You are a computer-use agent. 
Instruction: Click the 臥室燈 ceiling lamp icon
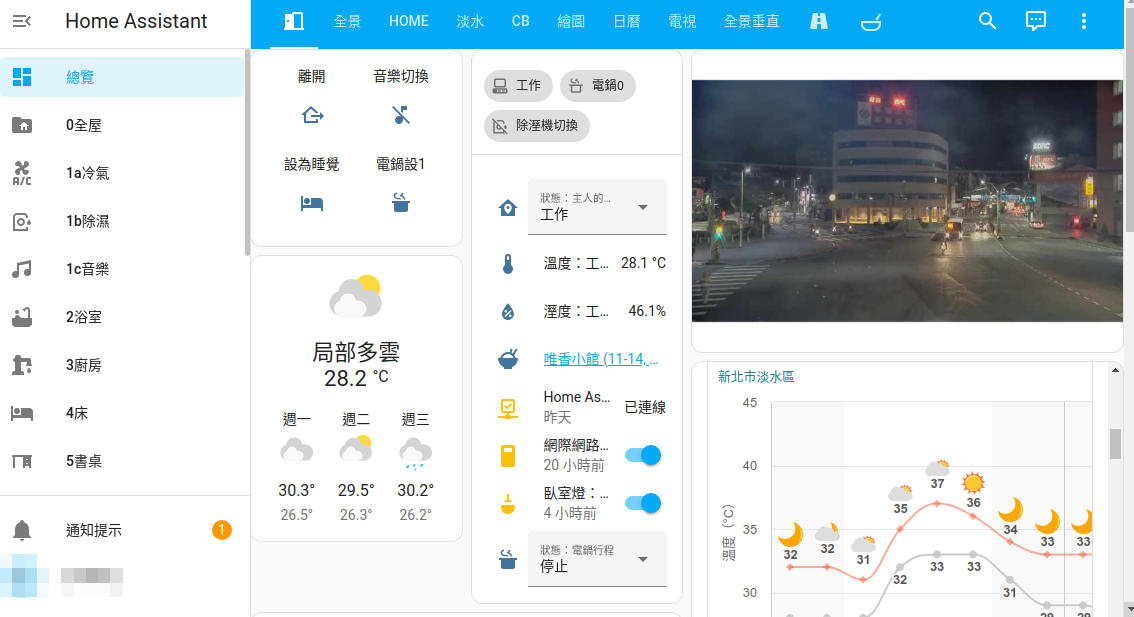pos(508,504)
